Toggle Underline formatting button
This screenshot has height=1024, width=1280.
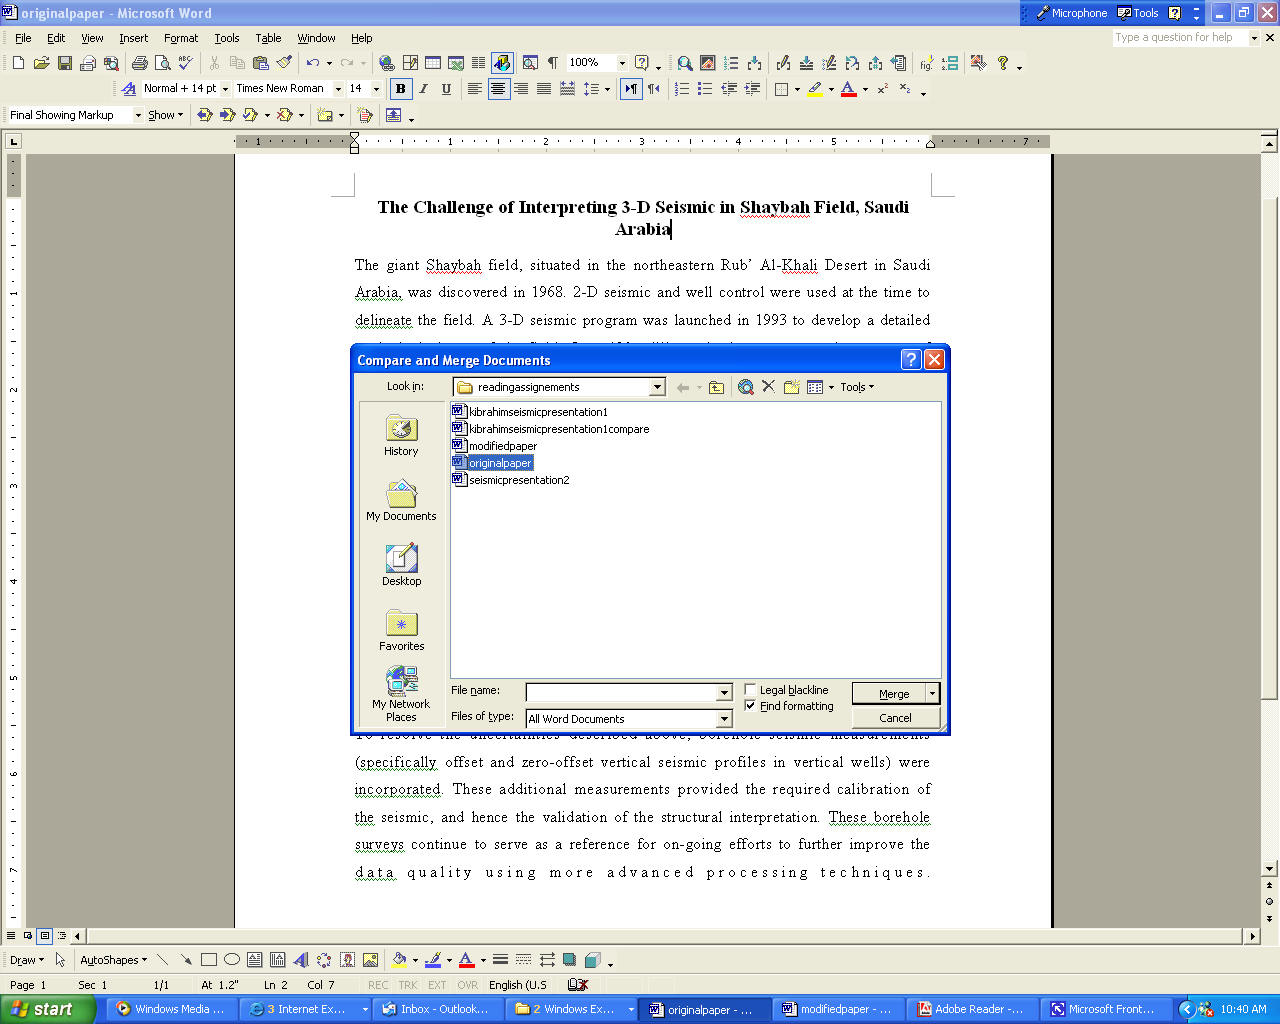(446, 89)
